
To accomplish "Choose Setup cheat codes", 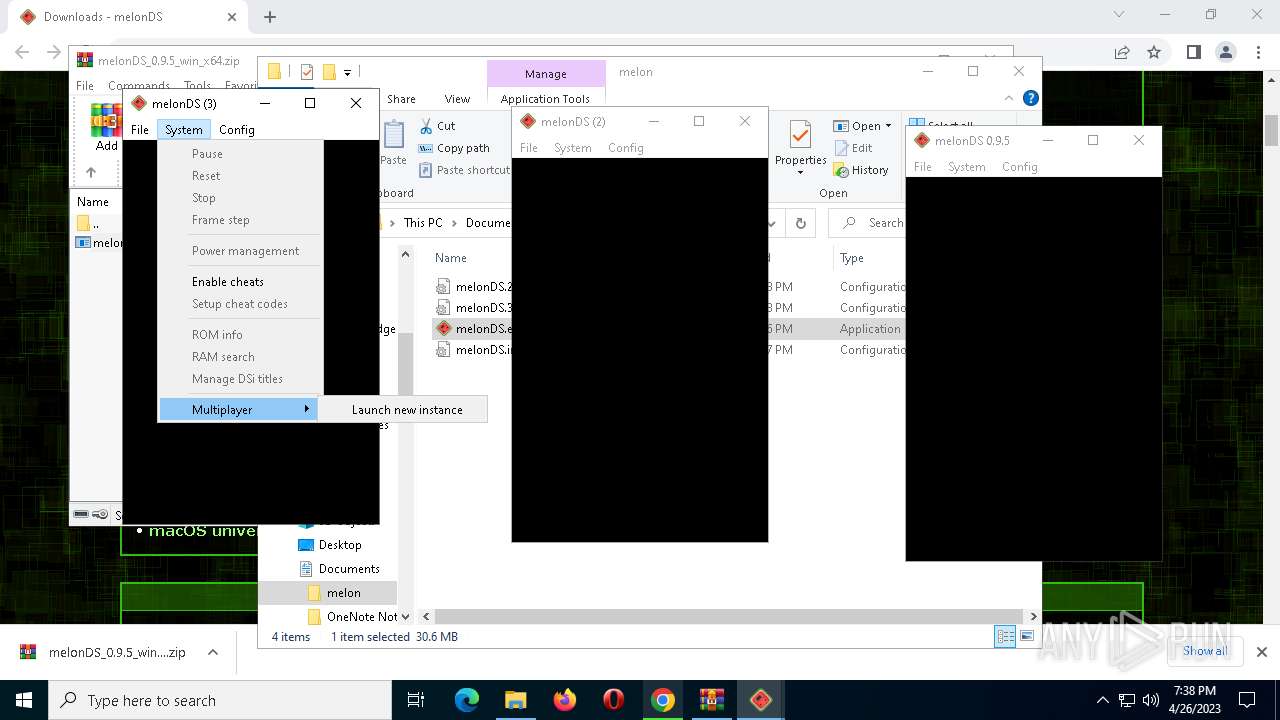I will point(240,304).
